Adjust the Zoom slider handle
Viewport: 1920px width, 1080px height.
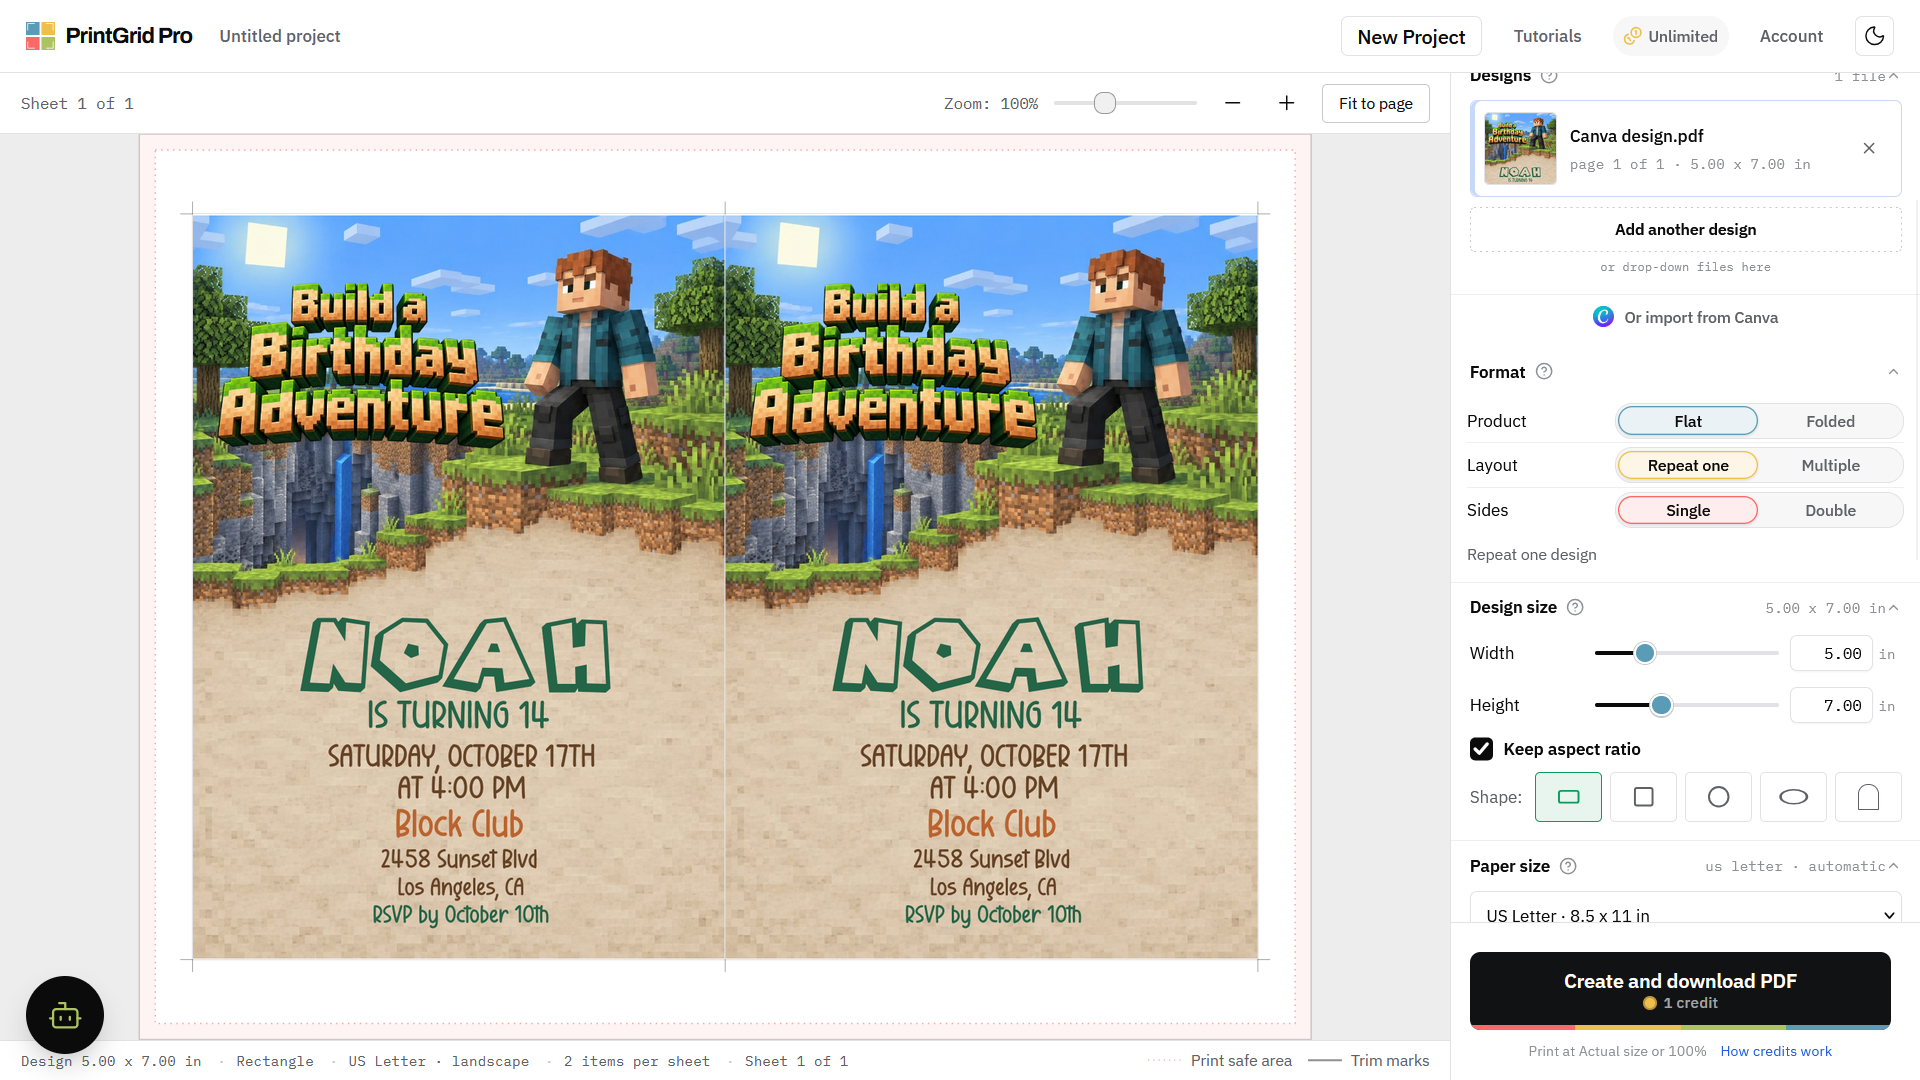[x=1105, y=103]
